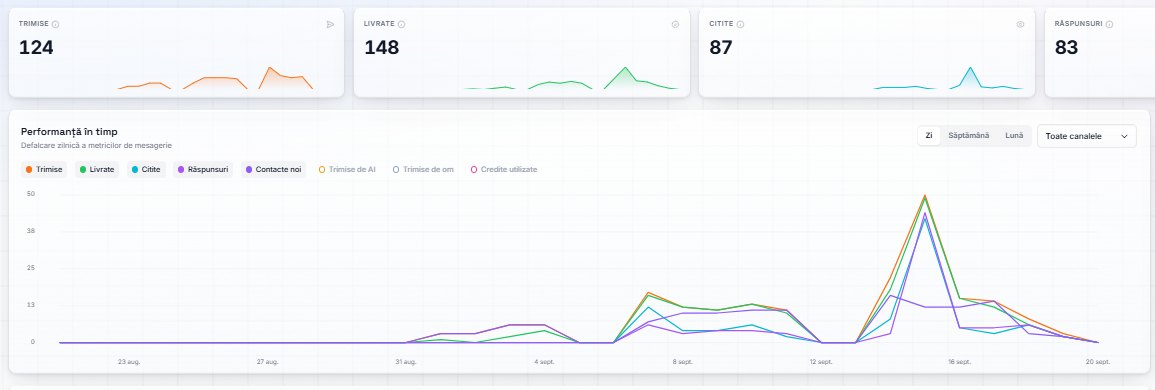The image size is (1155, 390).
Task: Click the Defalcare zilnică subtitle text
Action: tap(96, 145)
